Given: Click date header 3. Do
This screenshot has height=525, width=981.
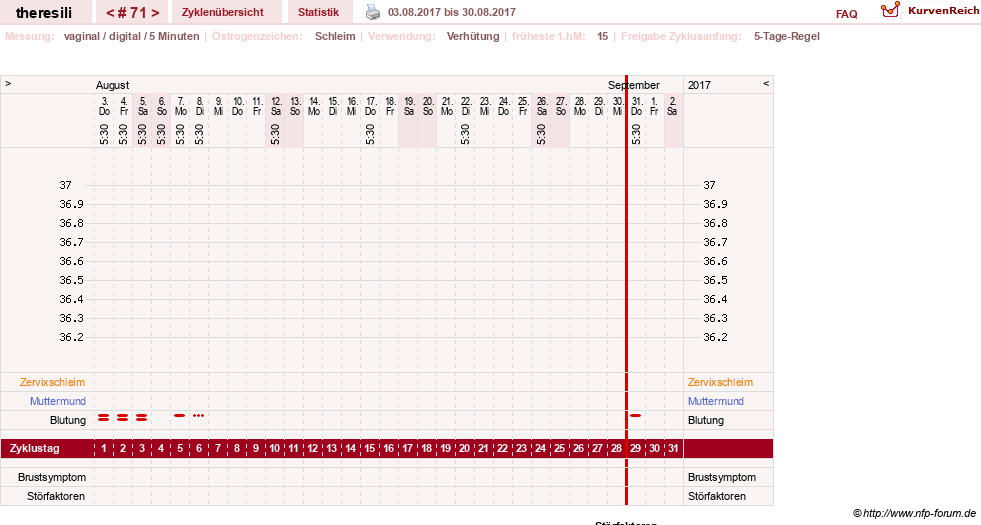Looking at the screenshot, I should [104, 106].
